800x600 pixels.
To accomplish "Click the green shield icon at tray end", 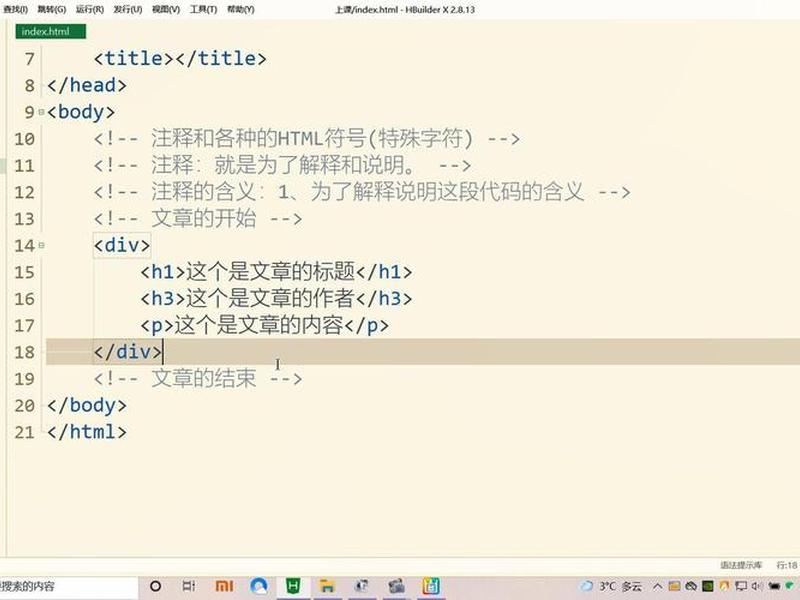I will click(790, 586).
